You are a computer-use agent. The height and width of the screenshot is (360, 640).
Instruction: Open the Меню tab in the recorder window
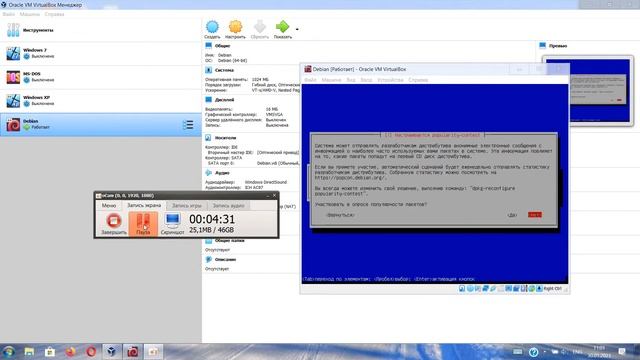(x=109, y=205)
